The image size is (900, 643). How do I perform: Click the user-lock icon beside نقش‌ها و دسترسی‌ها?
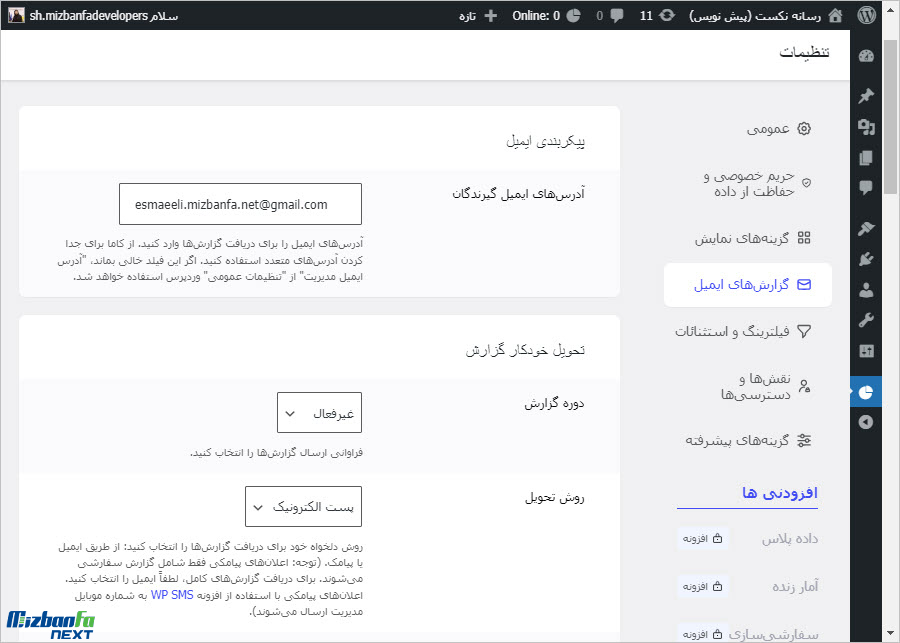point(805,386)
